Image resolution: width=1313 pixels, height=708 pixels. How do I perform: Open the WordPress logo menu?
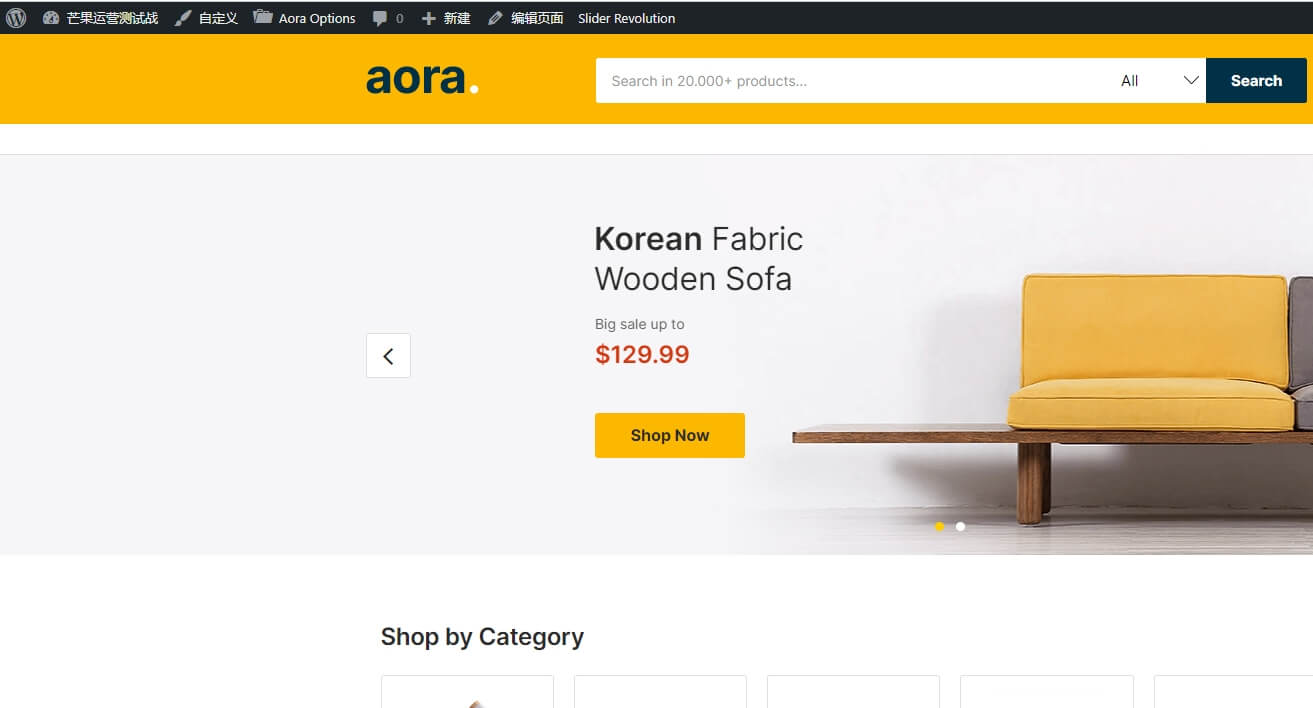tap(15, 17)
